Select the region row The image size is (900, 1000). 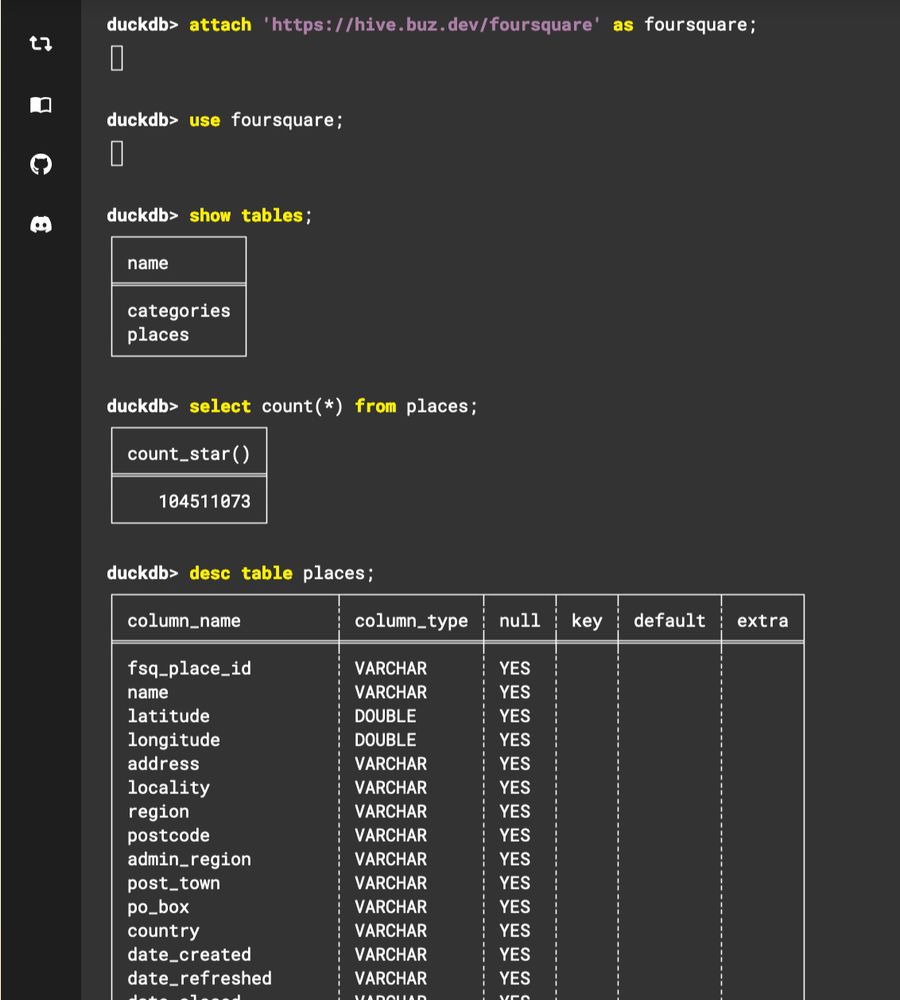click(457, 811)
